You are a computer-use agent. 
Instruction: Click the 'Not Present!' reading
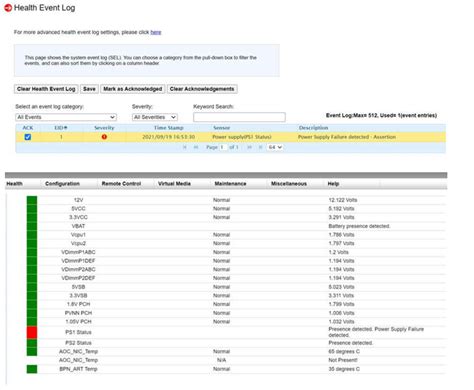point(343,360)
